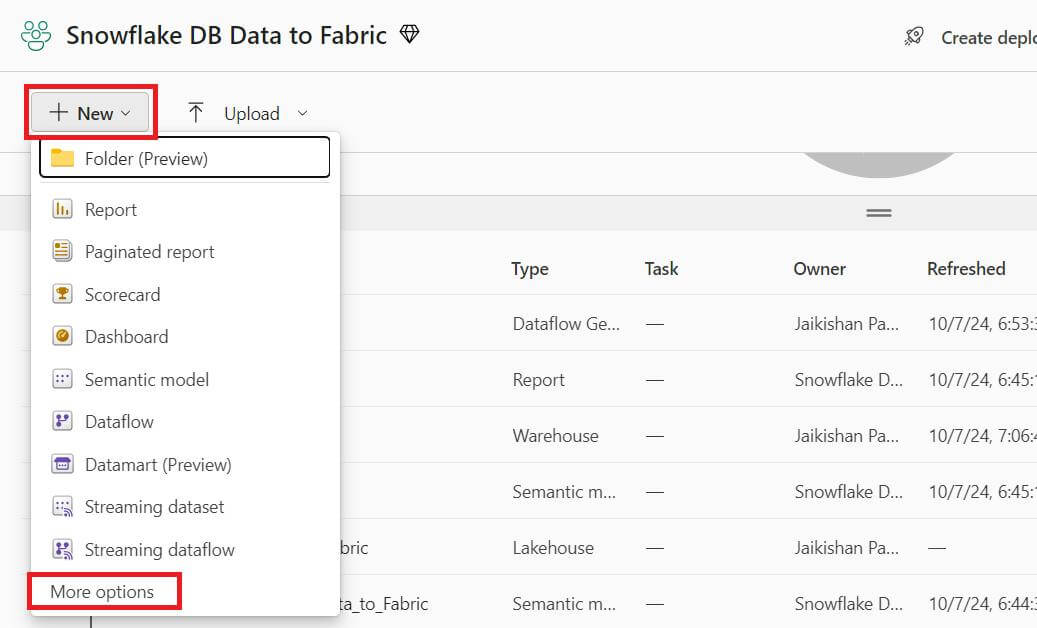Click the Semantic model dots icon
The image size is (1037, 628).
click(62, 379)
